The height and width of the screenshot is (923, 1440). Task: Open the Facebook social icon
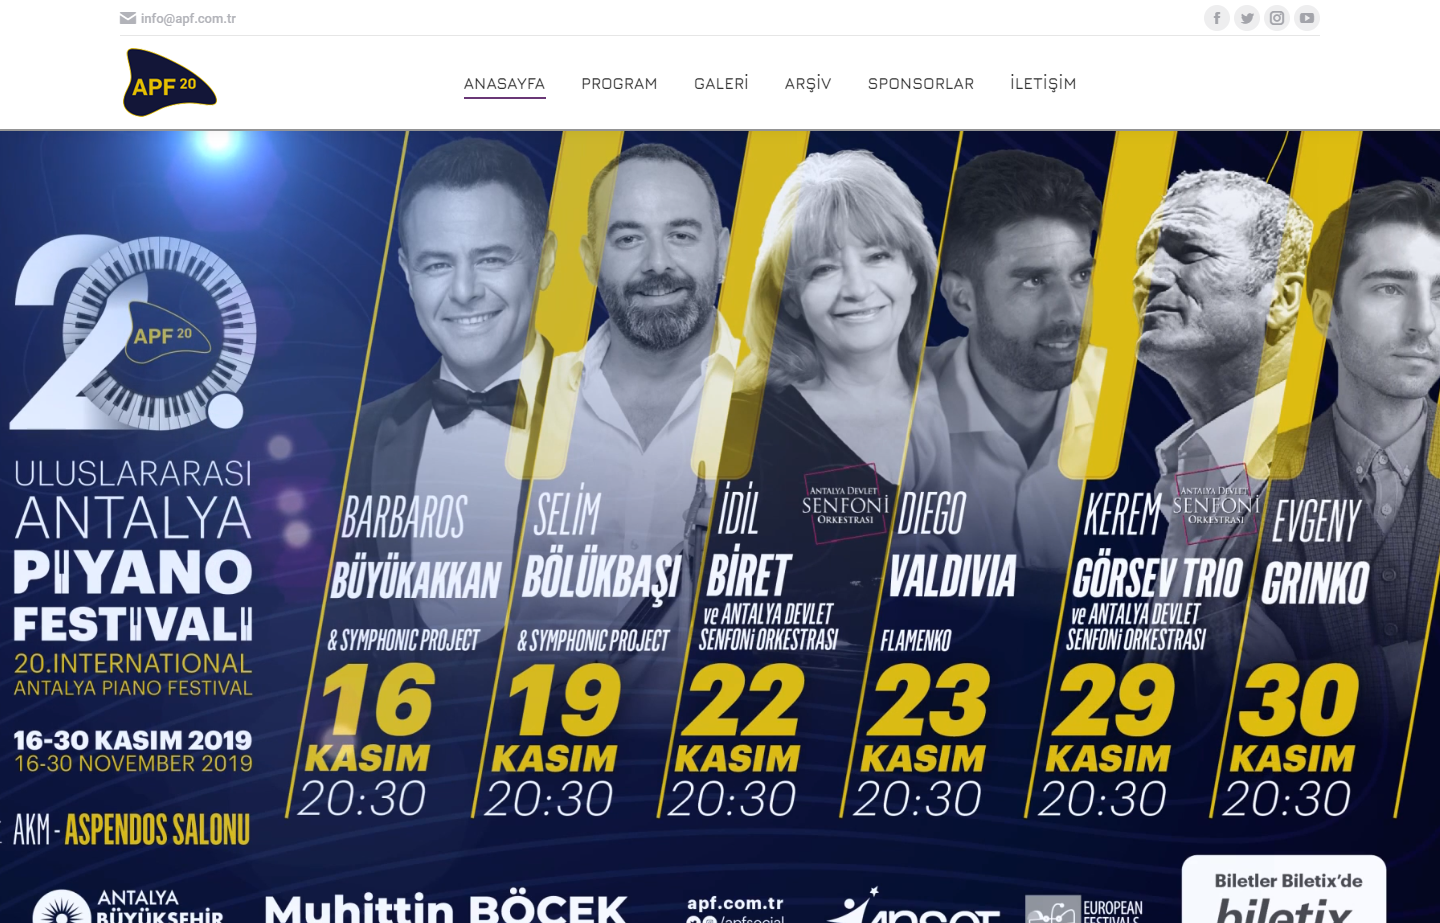(x=1217, y=18)
